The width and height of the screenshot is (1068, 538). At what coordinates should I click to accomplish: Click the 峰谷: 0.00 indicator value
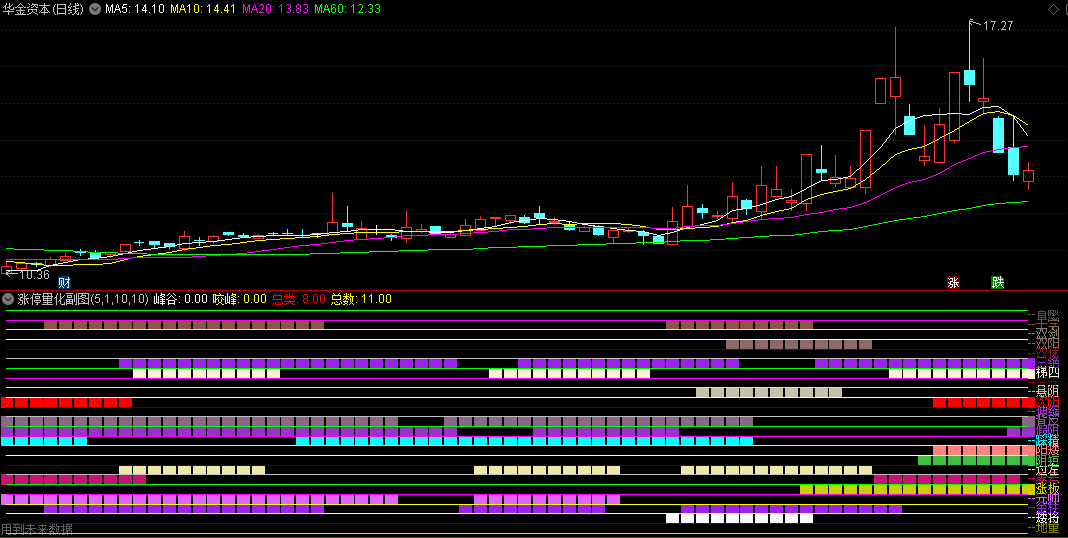pyautogui.click(x=180, y=299)
